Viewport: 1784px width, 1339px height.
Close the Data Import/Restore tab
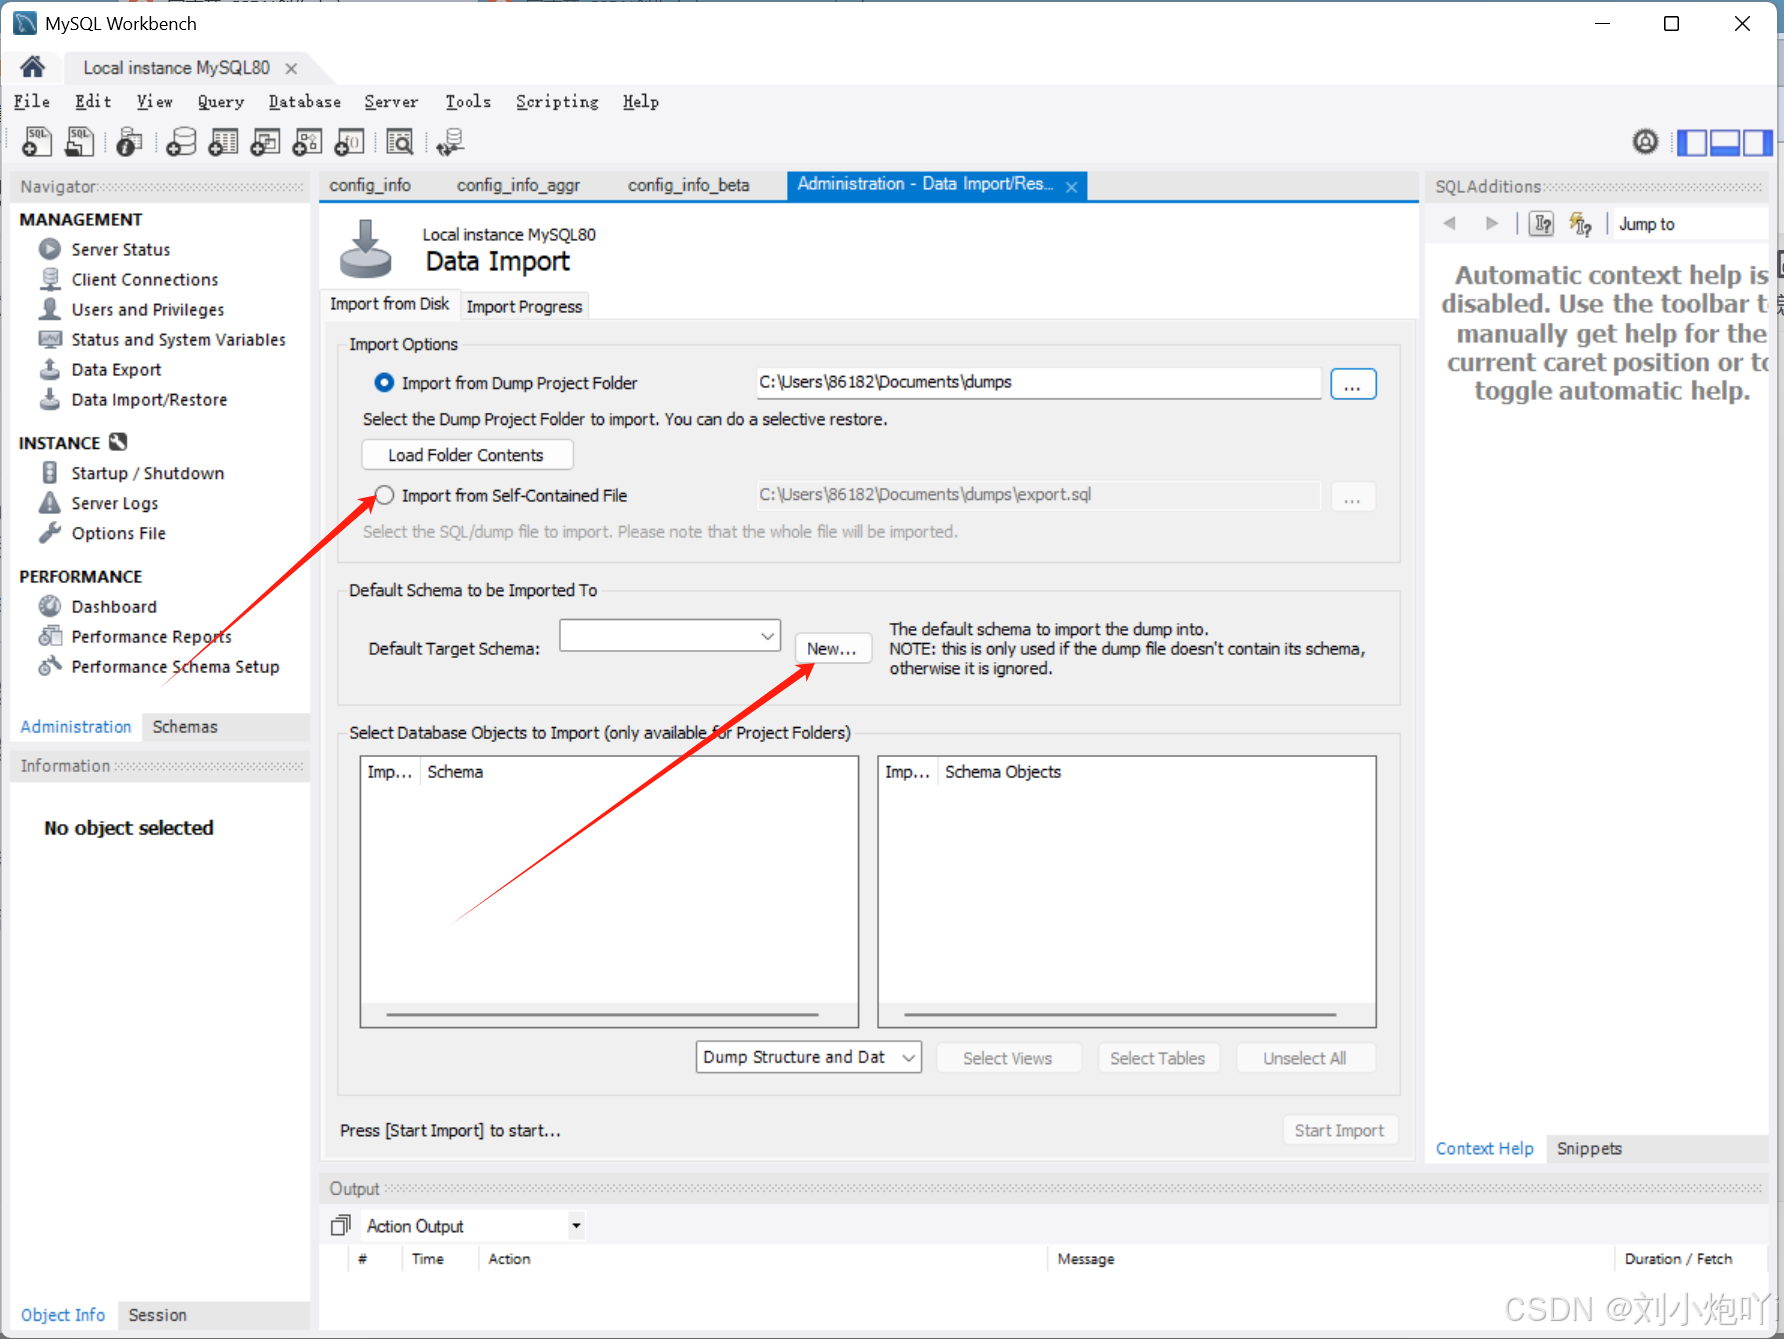pyautogui.click(x=1071, y=186)
